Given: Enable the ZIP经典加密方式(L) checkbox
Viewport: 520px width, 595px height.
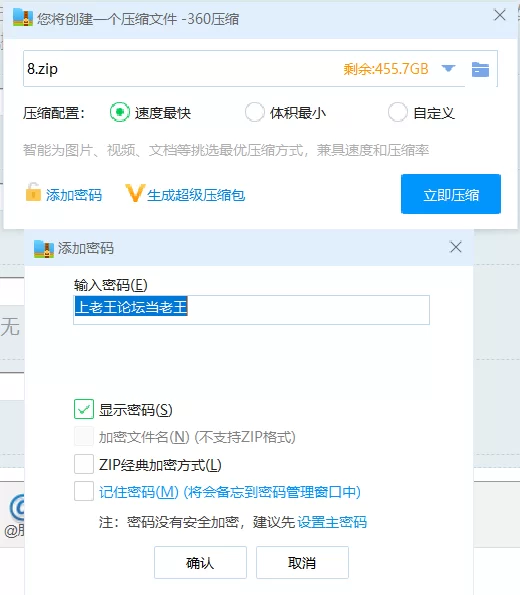Looking at the screenshot, I should click(84, 464).
